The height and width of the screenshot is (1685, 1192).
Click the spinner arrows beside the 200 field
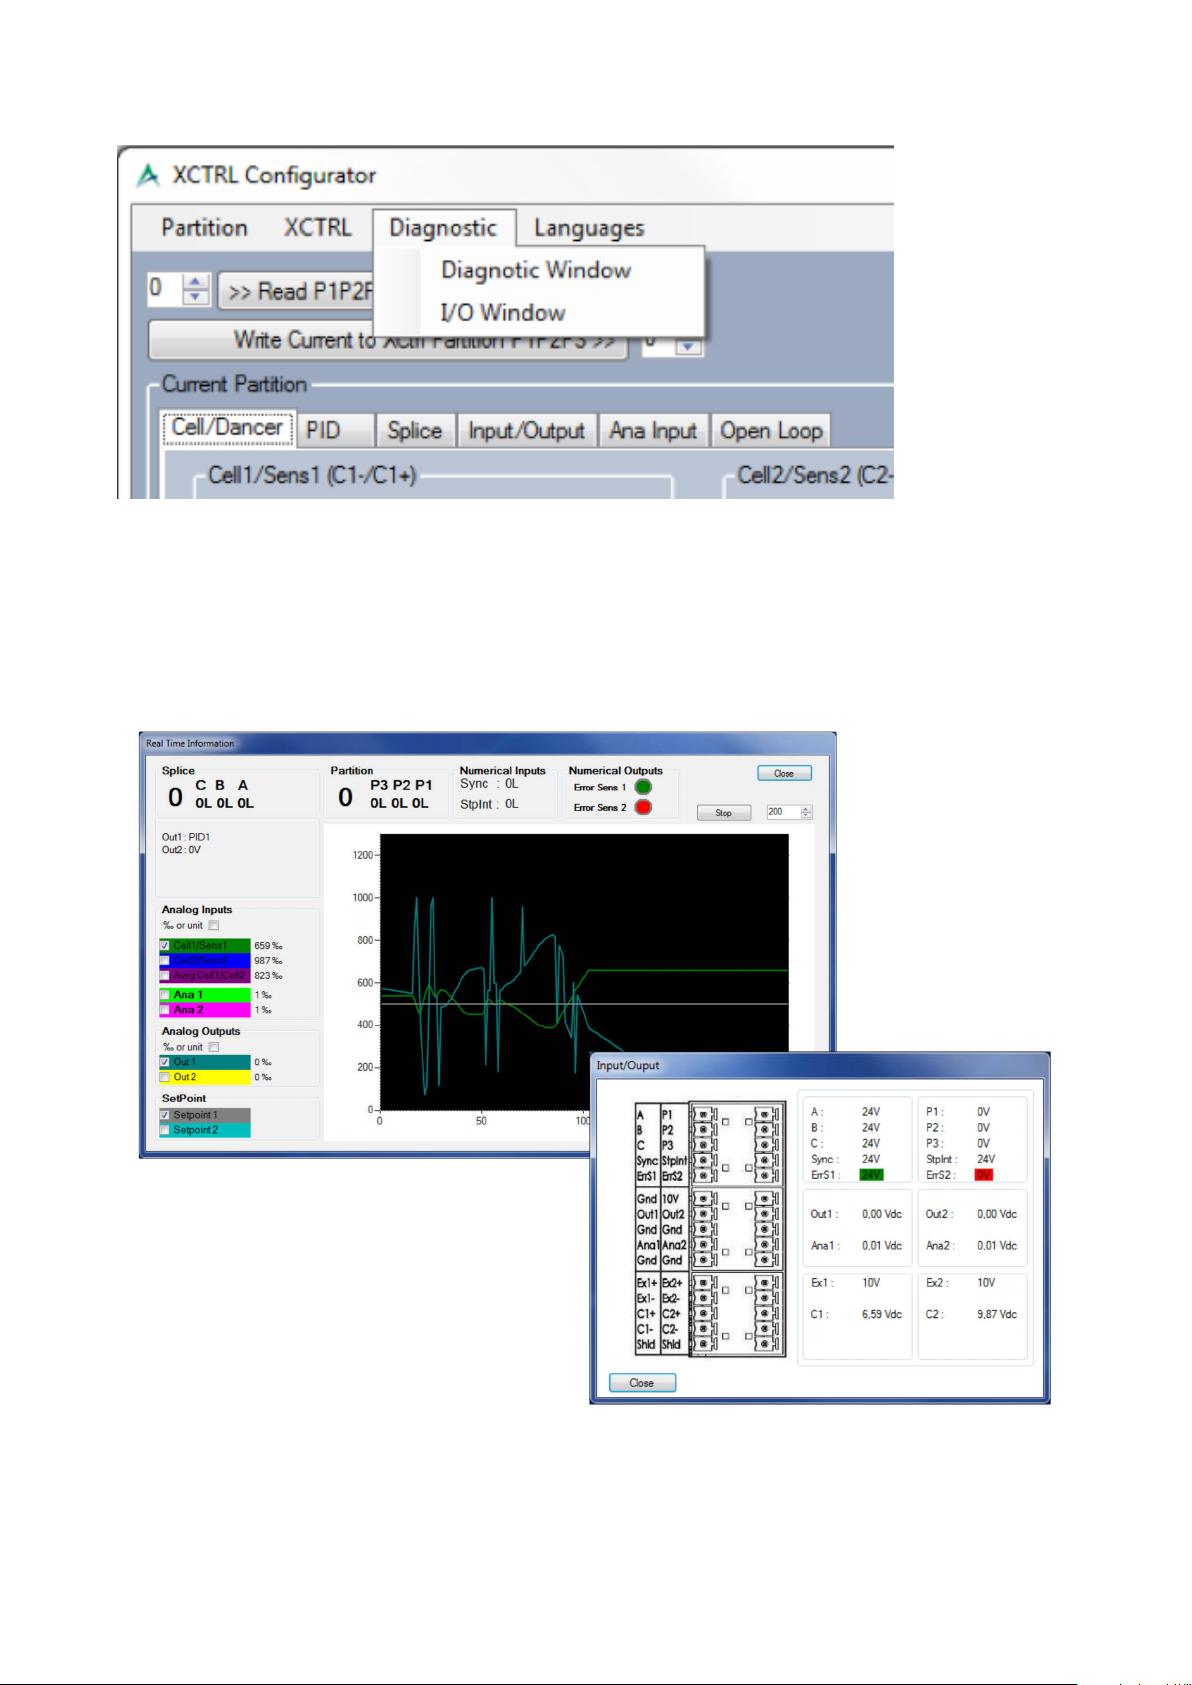point(807,812)
